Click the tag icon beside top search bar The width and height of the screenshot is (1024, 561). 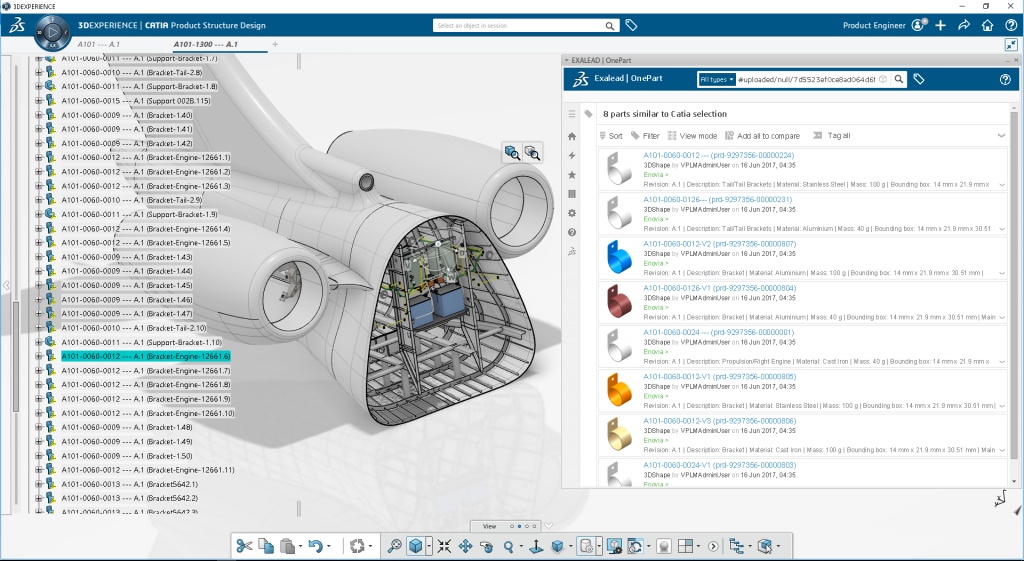(x=631, y=25)
